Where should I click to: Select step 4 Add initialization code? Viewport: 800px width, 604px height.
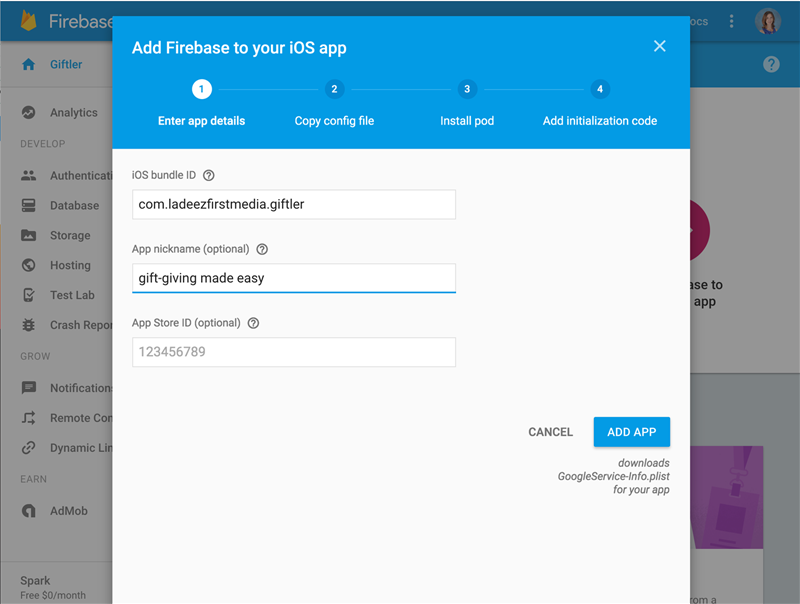[600, 89]
